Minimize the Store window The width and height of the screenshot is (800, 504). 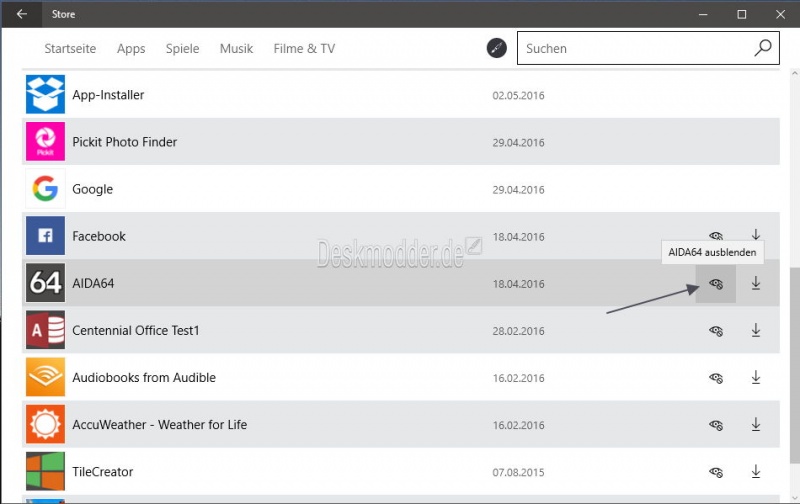coord(703,14)
